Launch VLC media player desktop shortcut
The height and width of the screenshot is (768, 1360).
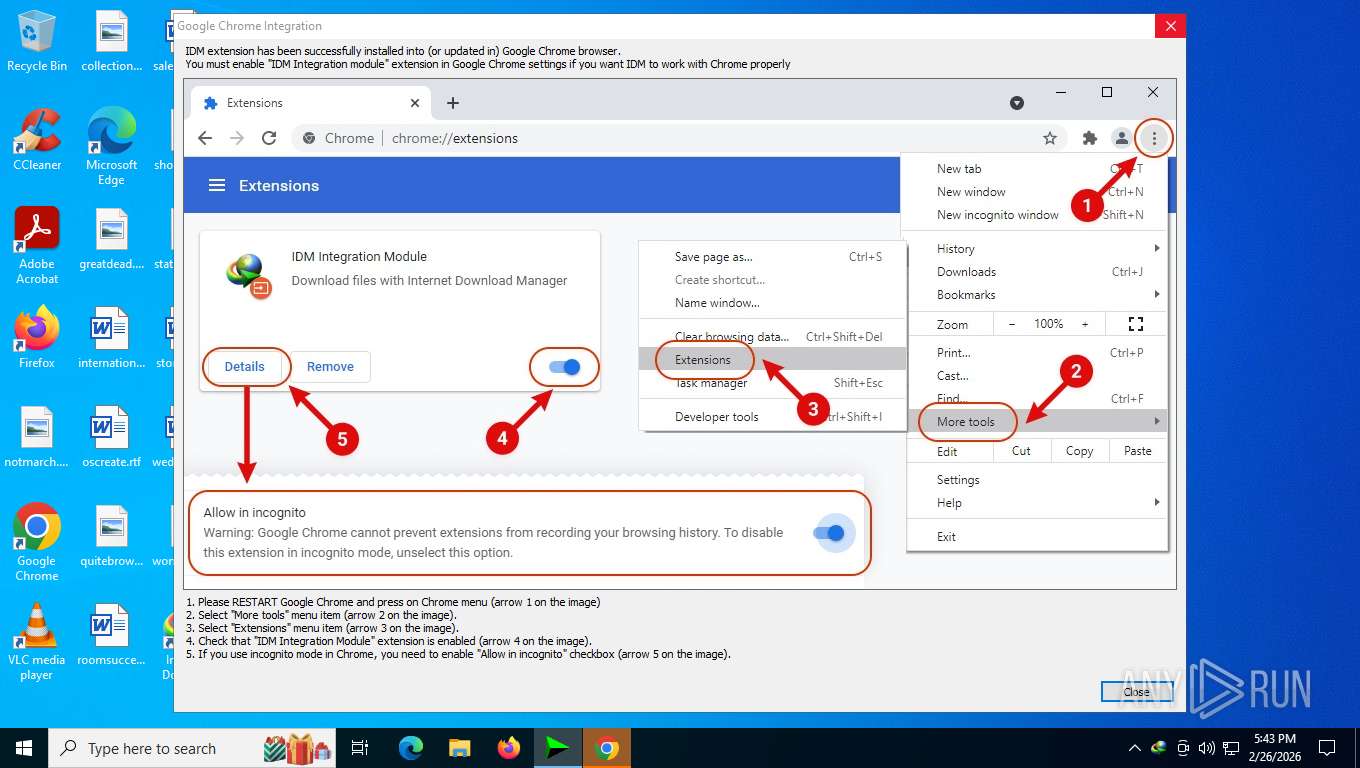[x=37, y=641]
